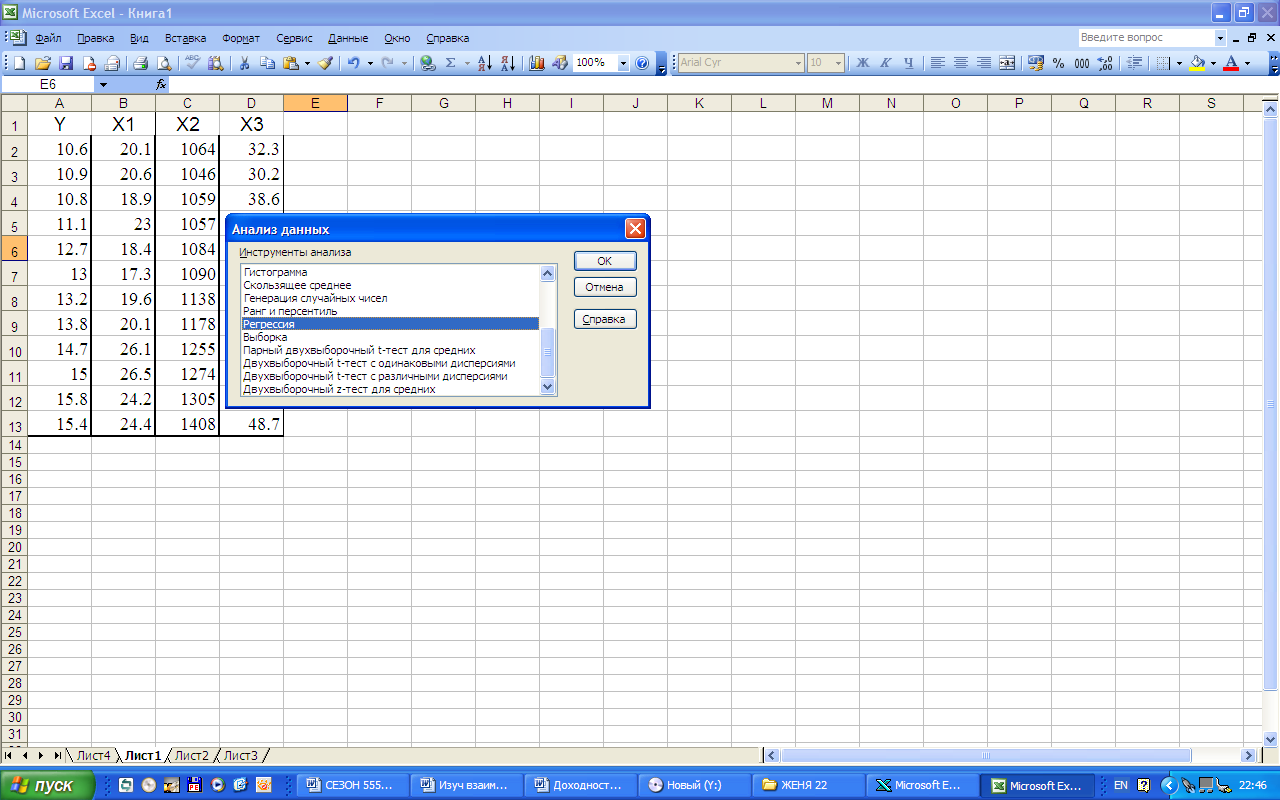
Task: Sort descending with the Z-A icon
Action: click(x=508, y=63)
